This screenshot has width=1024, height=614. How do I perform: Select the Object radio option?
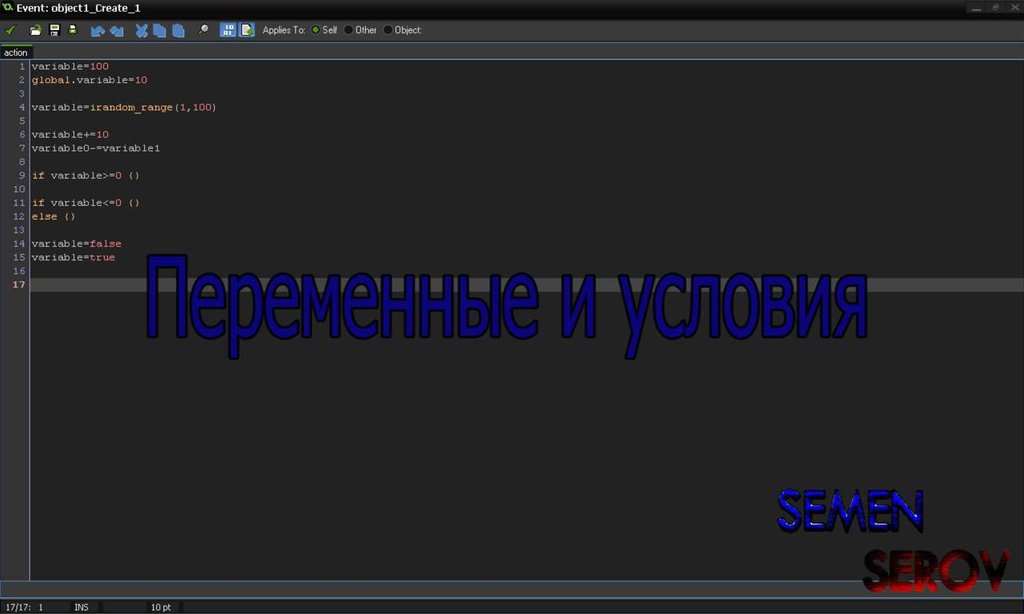click(388, 30)
